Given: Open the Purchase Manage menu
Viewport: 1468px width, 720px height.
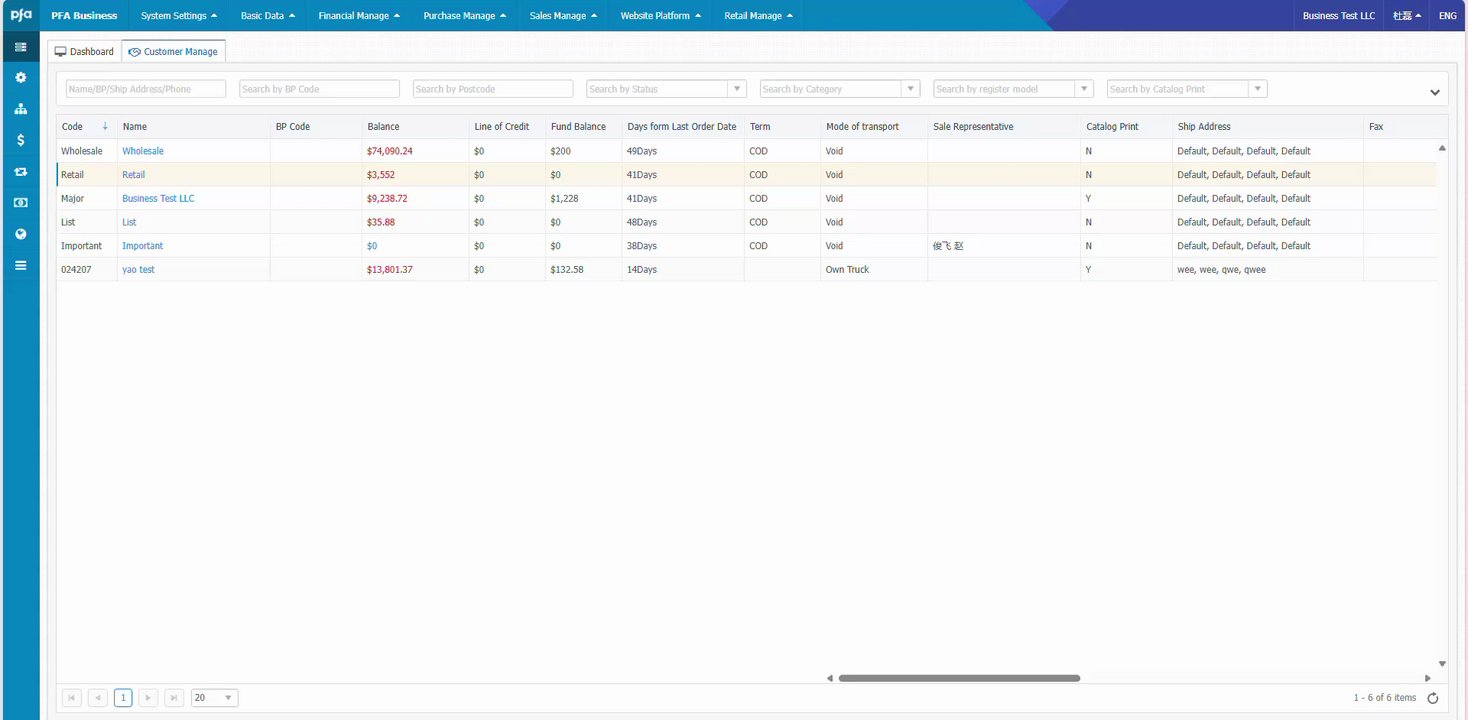Looking at the screenshot, I should [464, 16].
